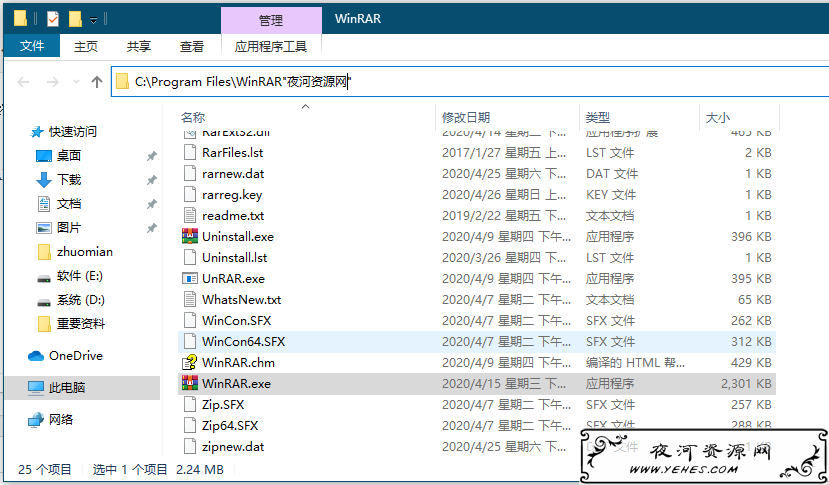Click the properties icon in quick access toolbar
This screenshot has width=829, height=485.
(x=53, y=19)
